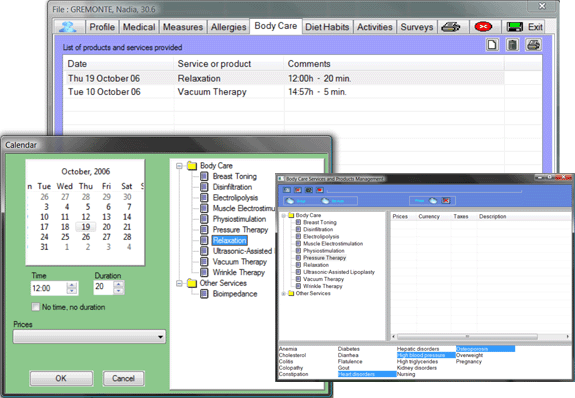The height and width of the screenshot is (398, 575).
Task: Click the Time input field showing 12:00
Action: tap(49, 288)
